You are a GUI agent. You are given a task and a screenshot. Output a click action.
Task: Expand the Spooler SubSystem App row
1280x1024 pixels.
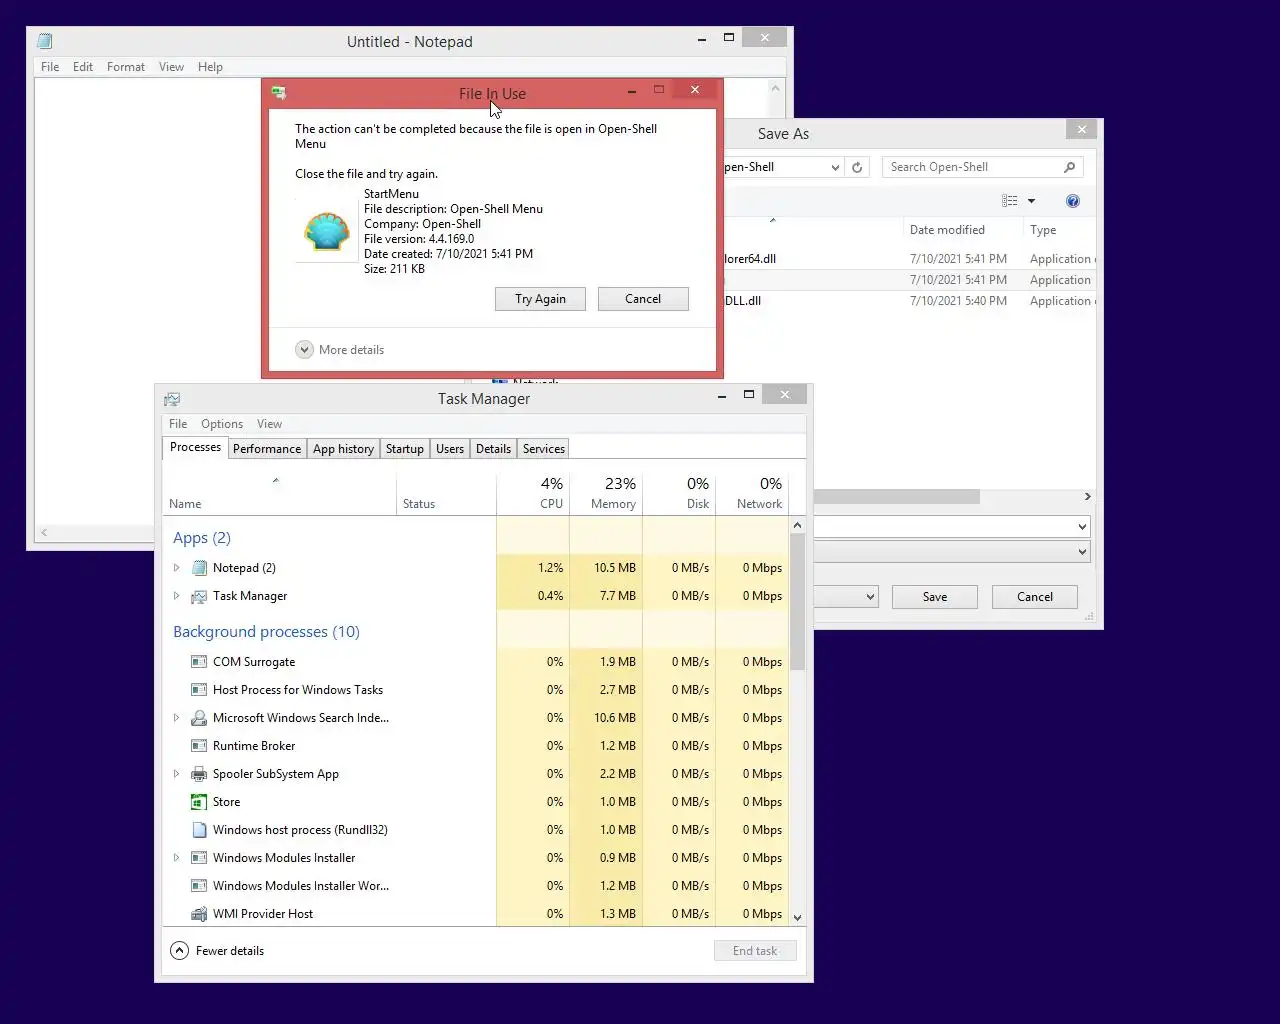pos(177,773)
